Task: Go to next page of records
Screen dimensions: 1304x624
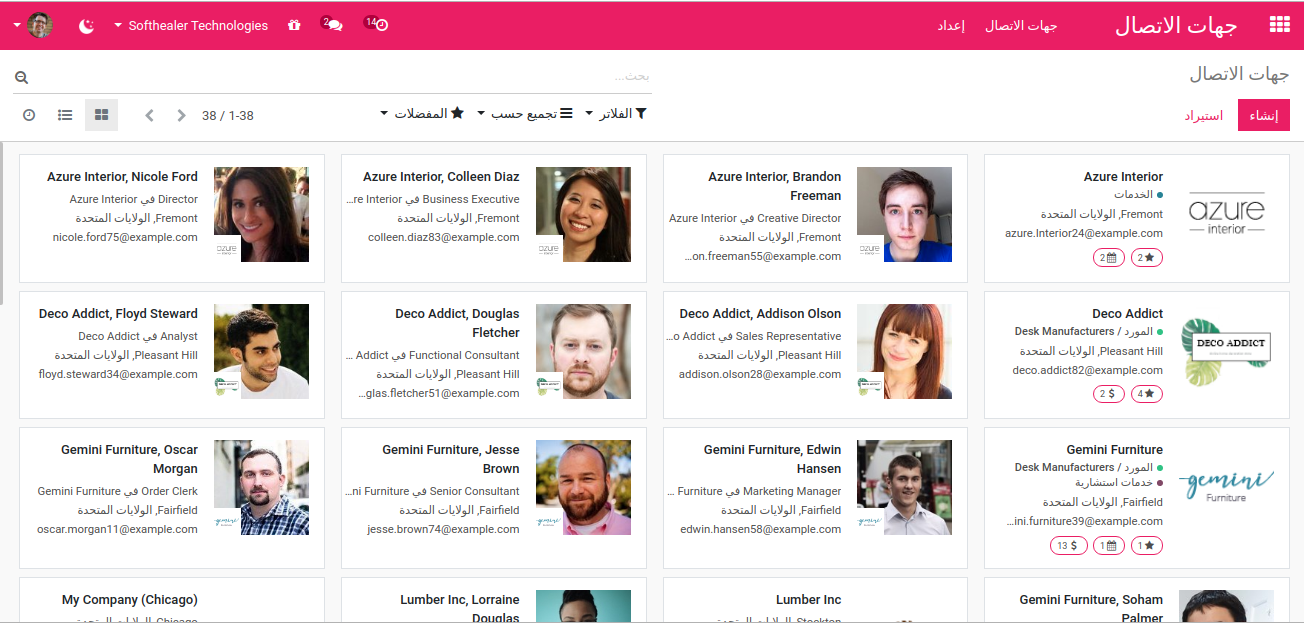Action: [x=181, y=115]
